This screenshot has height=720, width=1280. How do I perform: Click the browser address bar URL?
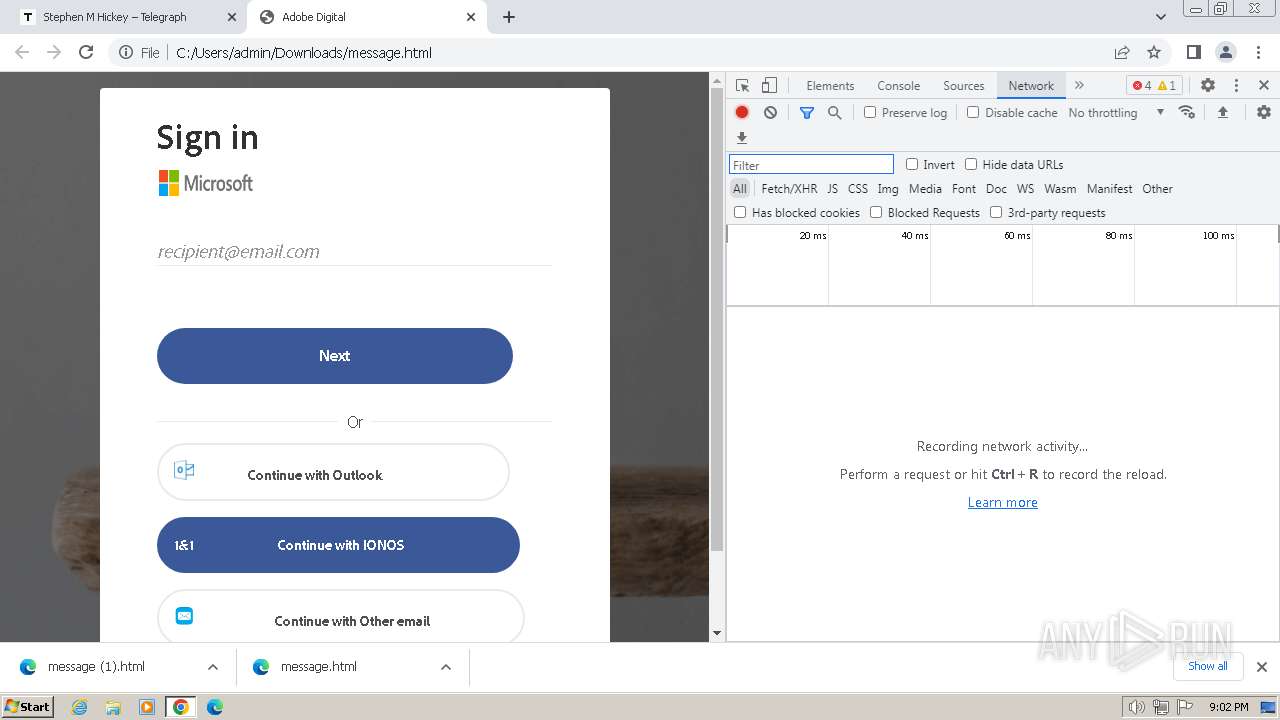point(304,53)
